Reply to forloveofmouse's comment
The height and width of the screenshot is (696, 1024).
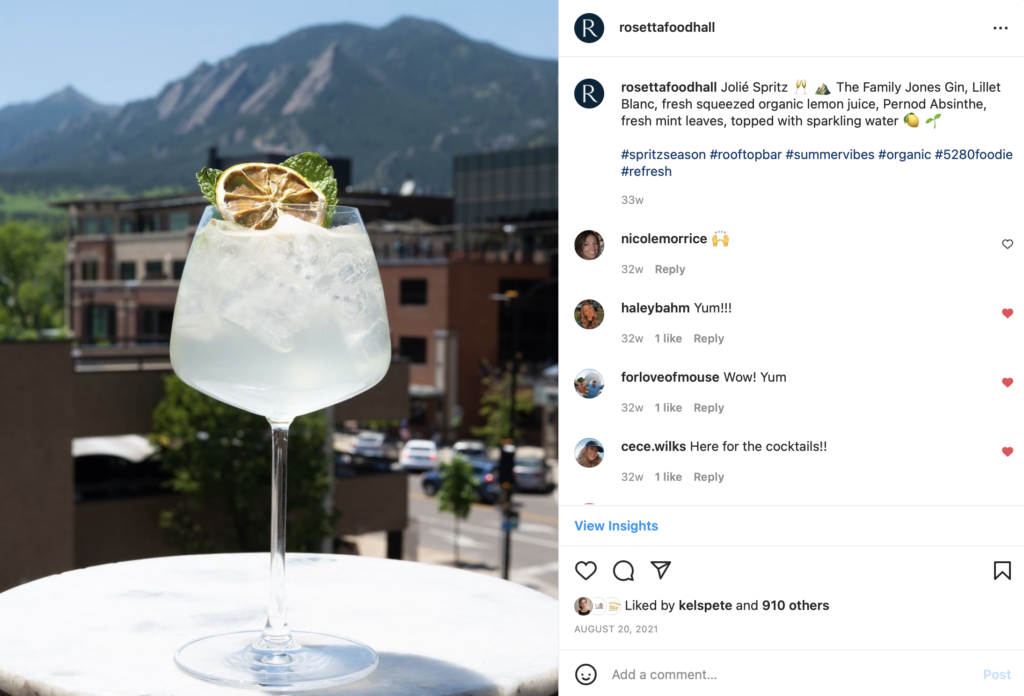click(709, 407)
